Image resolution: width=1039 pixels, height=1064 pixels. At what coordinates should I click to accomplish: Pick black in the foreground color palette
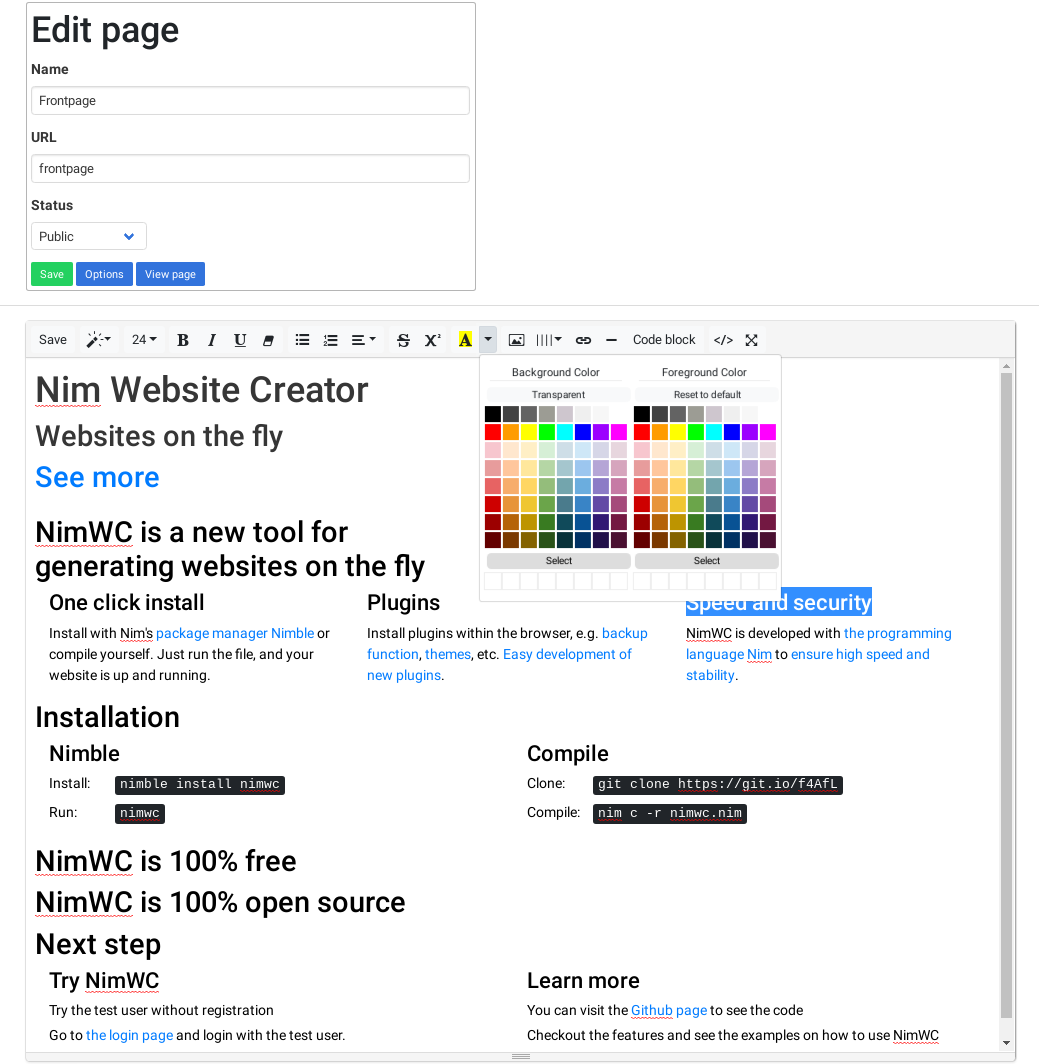tap(641, 414)
